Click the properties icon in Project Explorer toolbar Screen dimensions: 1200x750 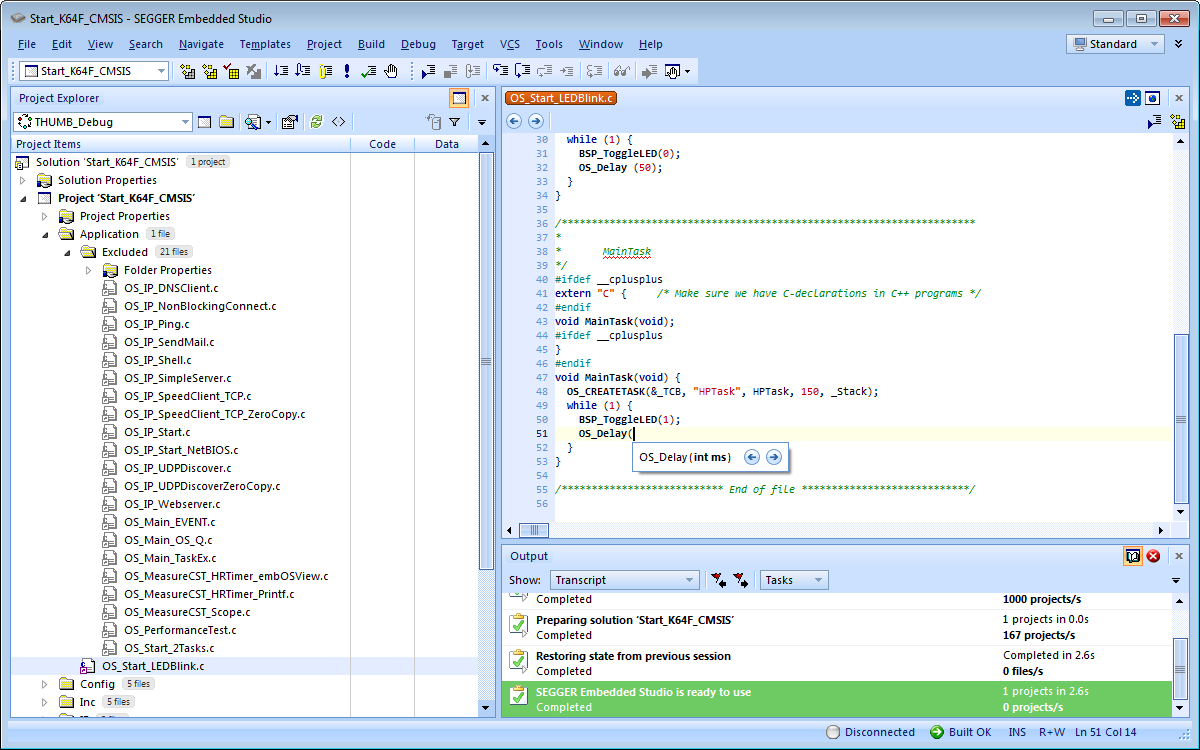coord(290,122)
